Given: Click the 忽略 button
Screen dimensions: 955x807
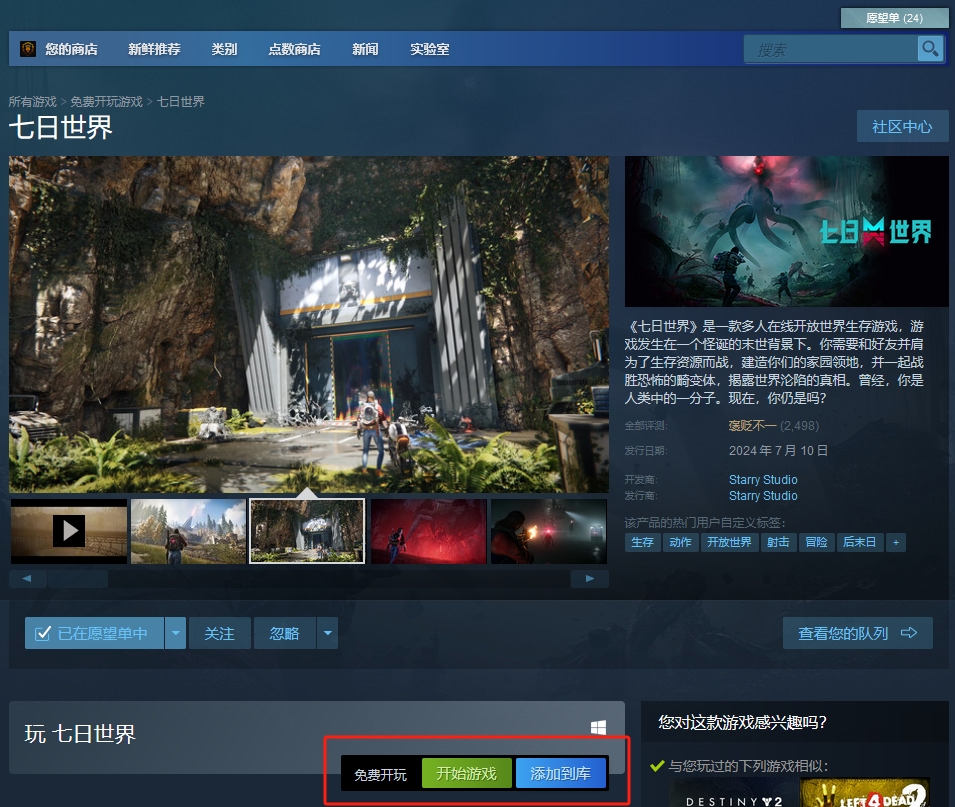Looking at the screenshot, I should click(x=284, y=633).
